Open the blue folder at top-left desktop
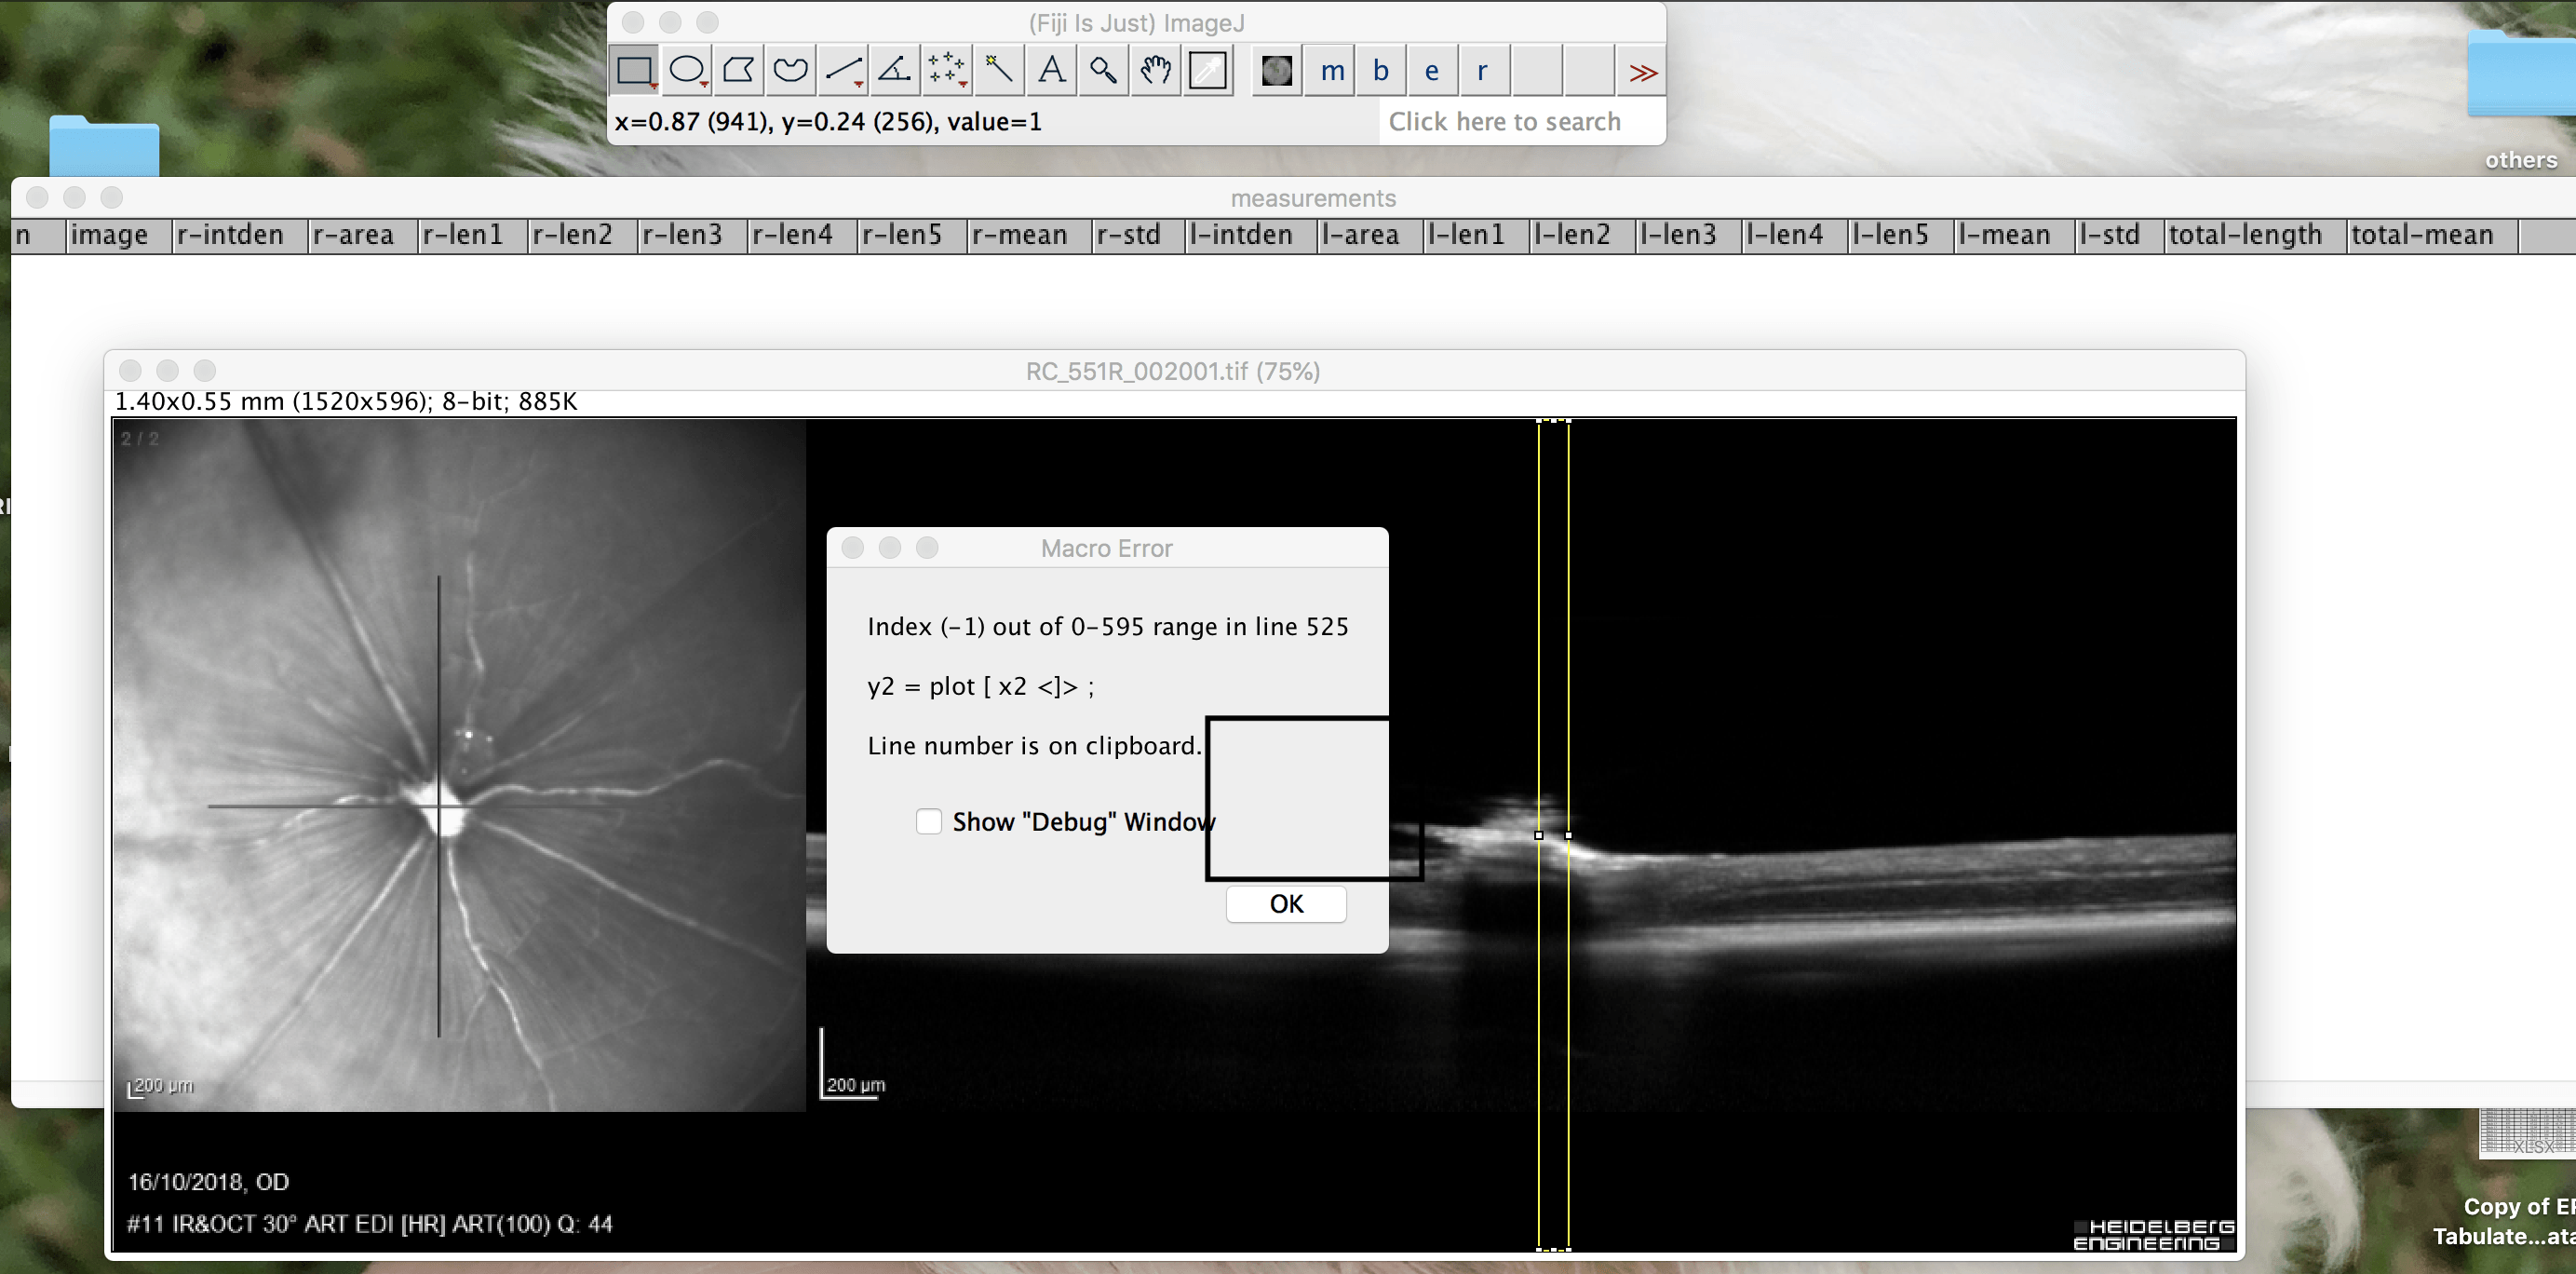2576x1274 pixels. coord(104,146)
